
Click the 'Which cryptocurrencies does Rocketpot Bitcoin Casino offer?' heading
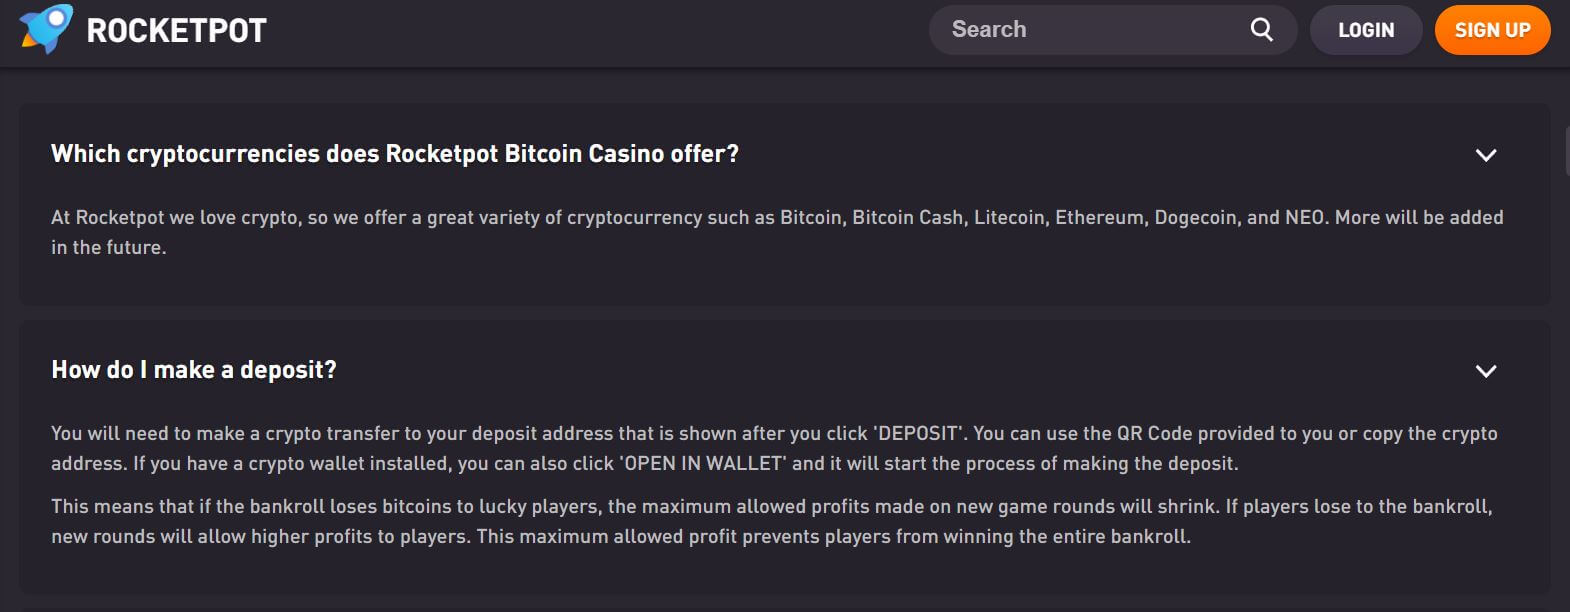pos(394,154)
